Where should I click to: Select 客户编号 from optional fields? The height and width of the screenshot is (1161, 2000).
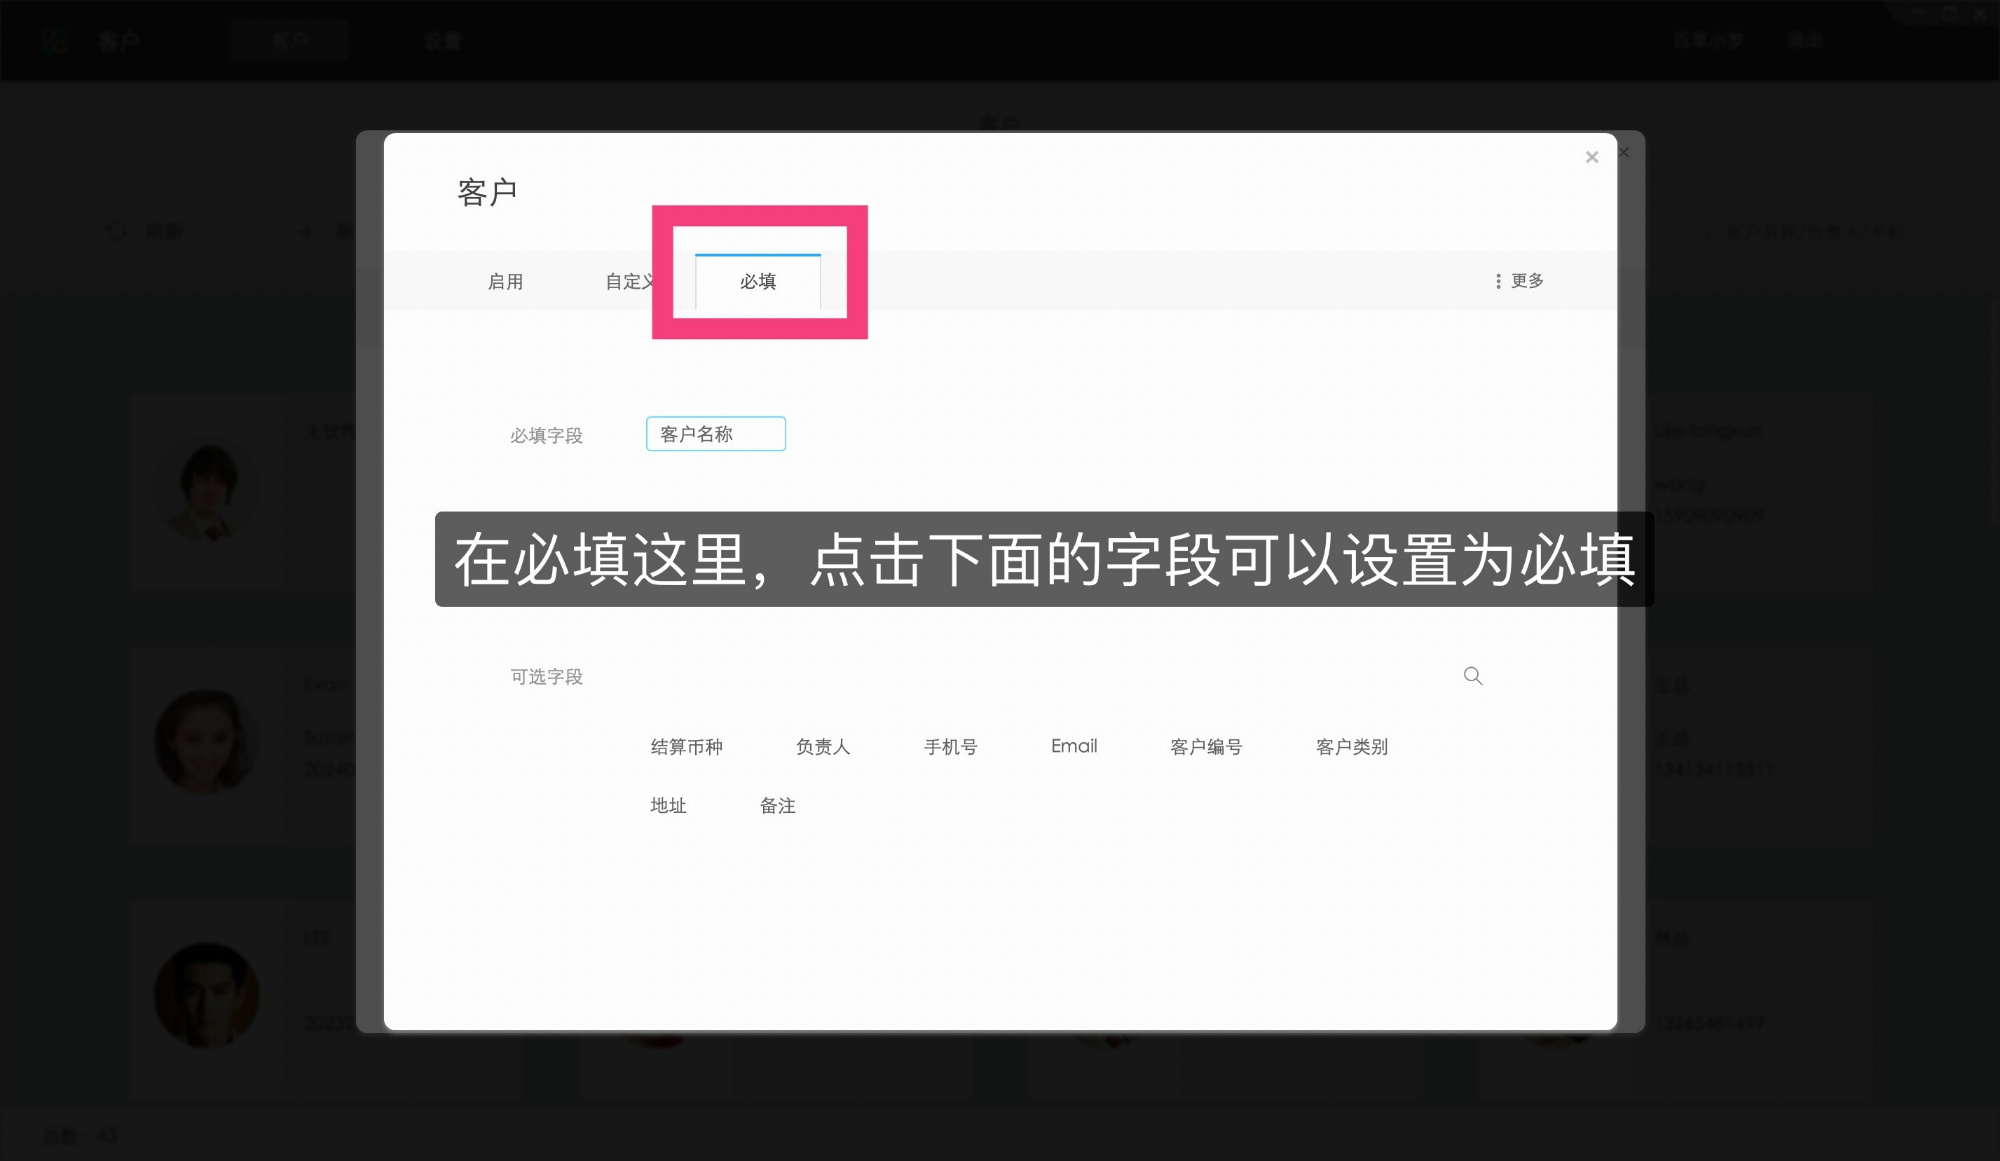(x=1206, y=746)
